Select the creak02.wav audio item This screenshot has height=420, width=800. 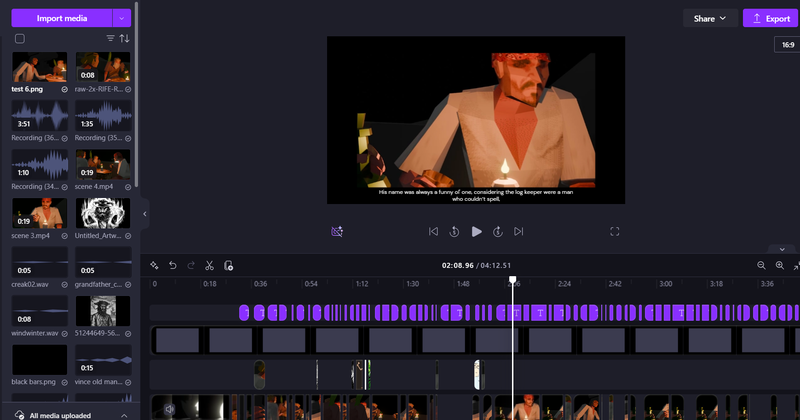pos(39,262)
